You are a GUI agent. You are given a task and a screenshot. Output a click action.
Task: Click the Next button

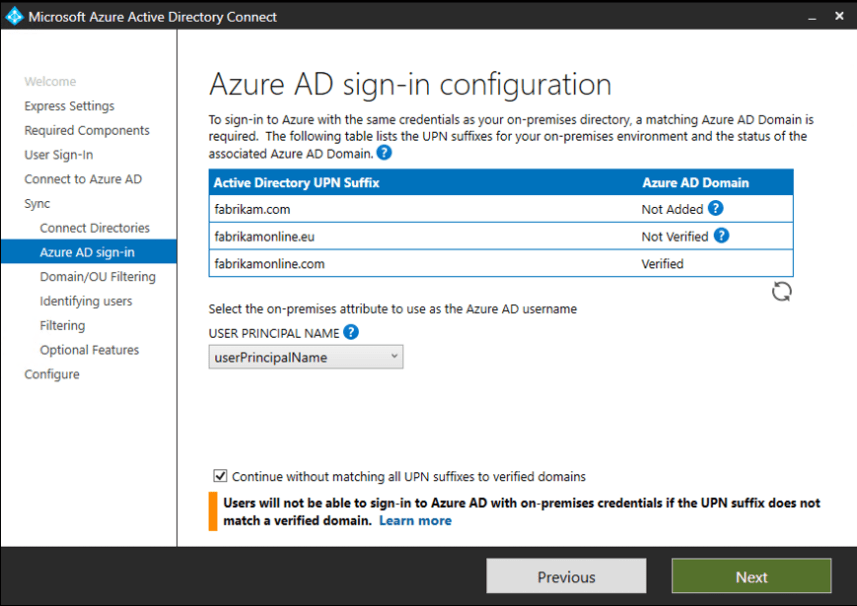pos(751,577)
